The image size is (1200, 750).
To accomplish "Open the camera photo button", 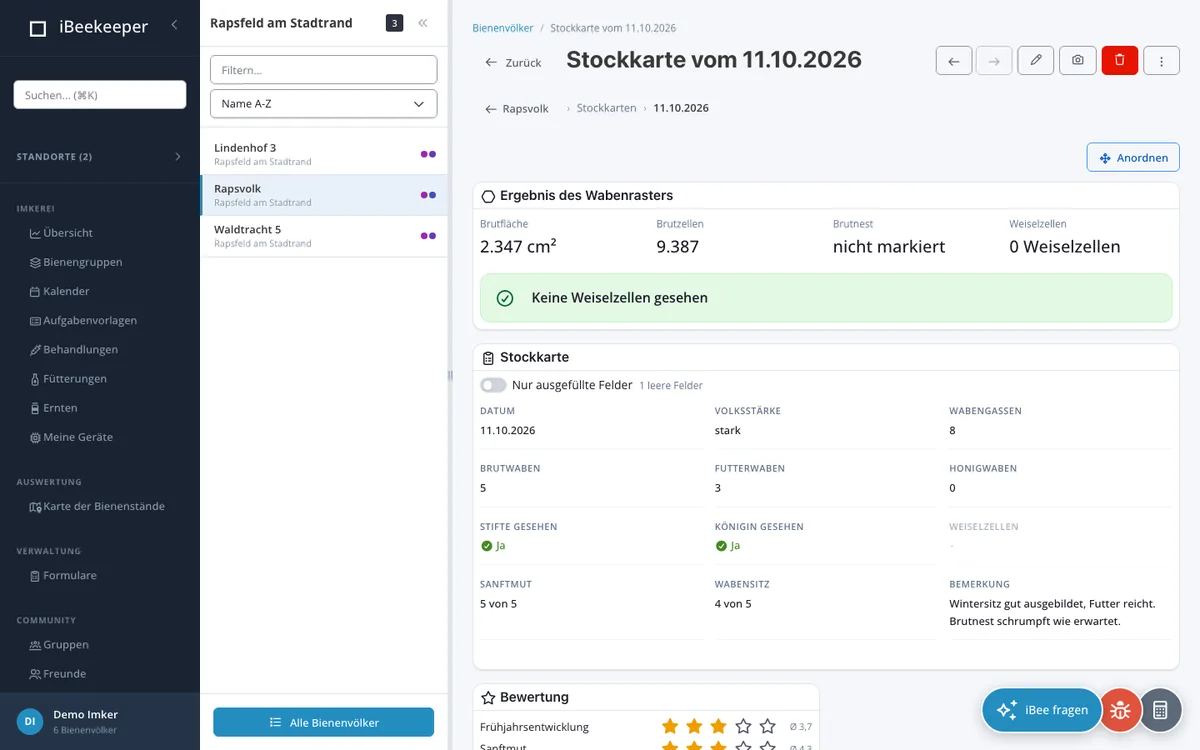I will click(1077, 61).
